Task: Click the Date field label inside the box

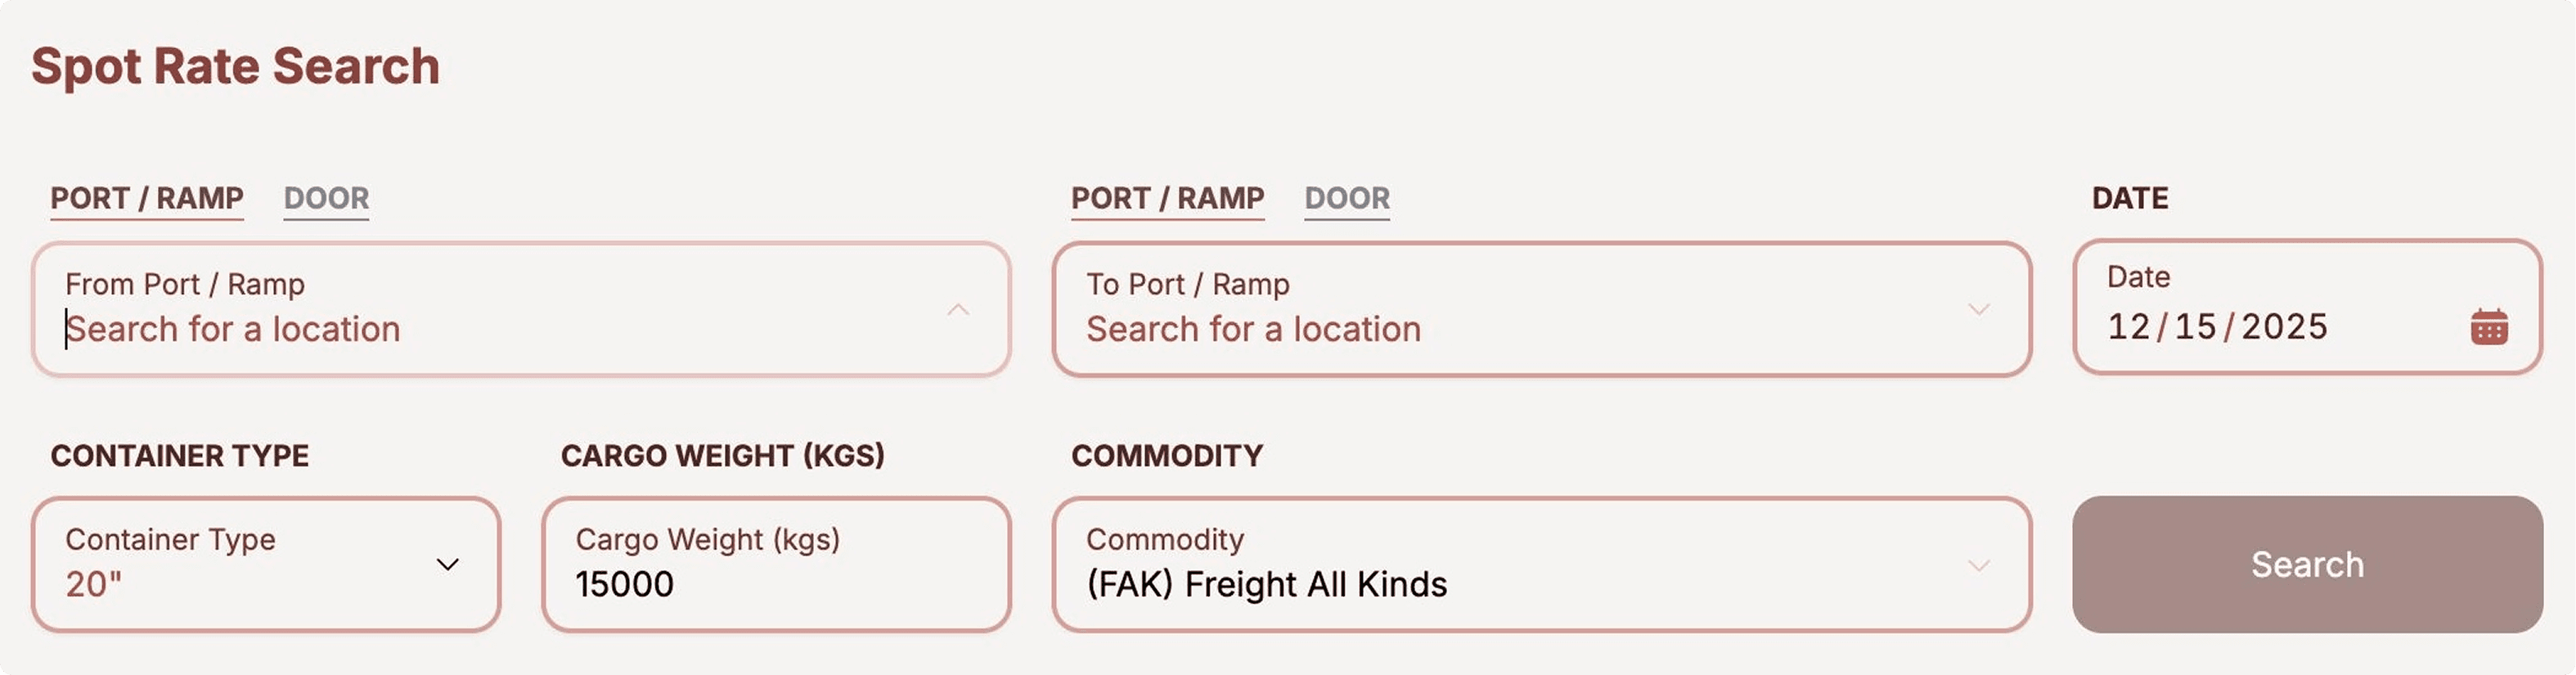Action: (x=2138, y=277)
